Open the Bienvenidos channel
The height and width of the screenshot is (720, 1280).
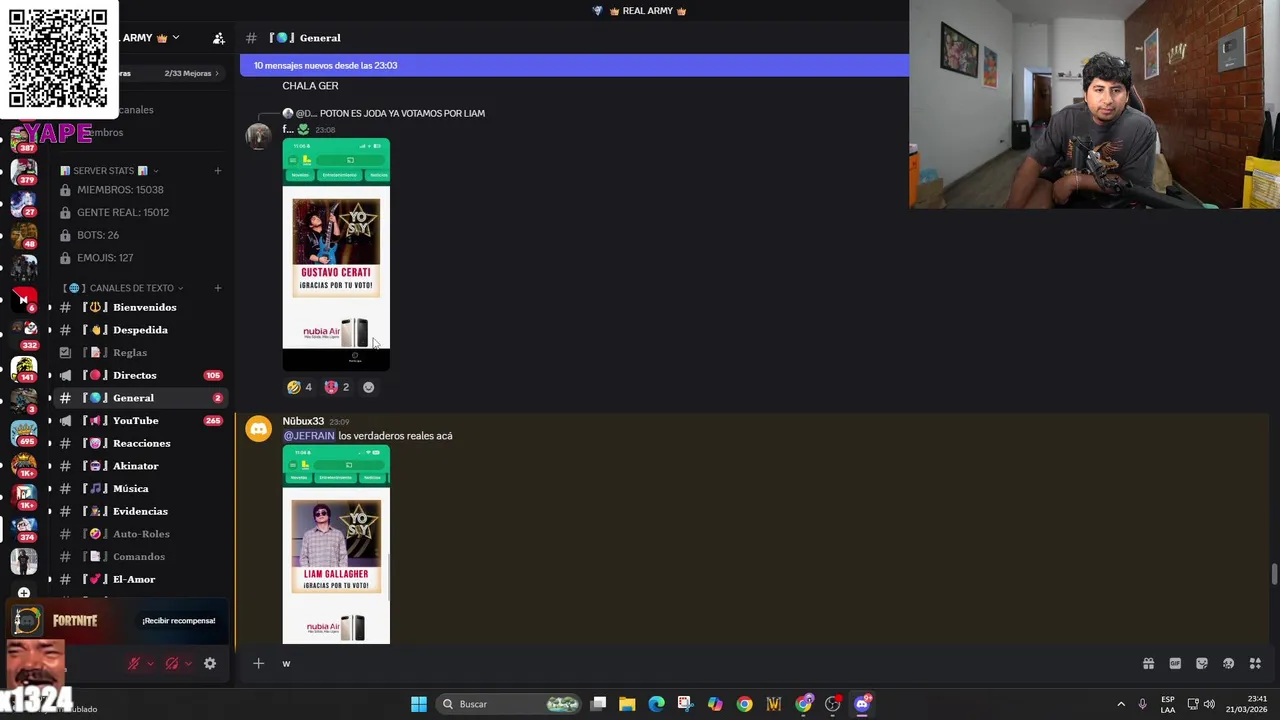(140, 307)
